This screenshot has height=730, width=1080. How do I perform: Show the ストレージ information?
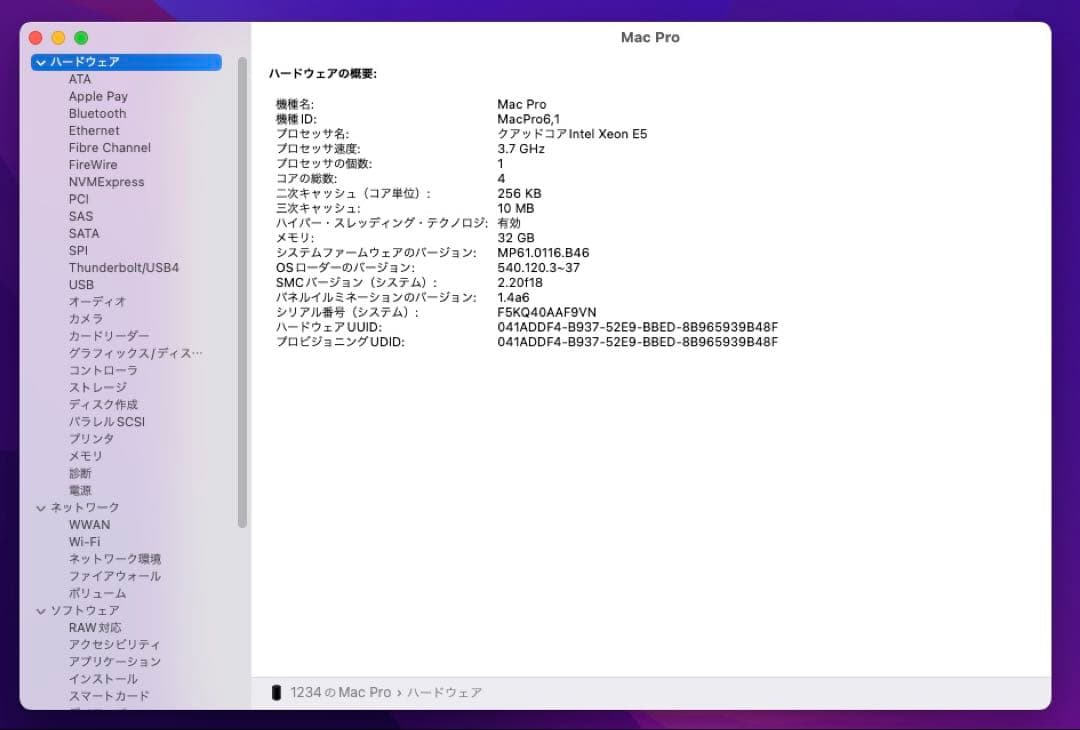97,388
